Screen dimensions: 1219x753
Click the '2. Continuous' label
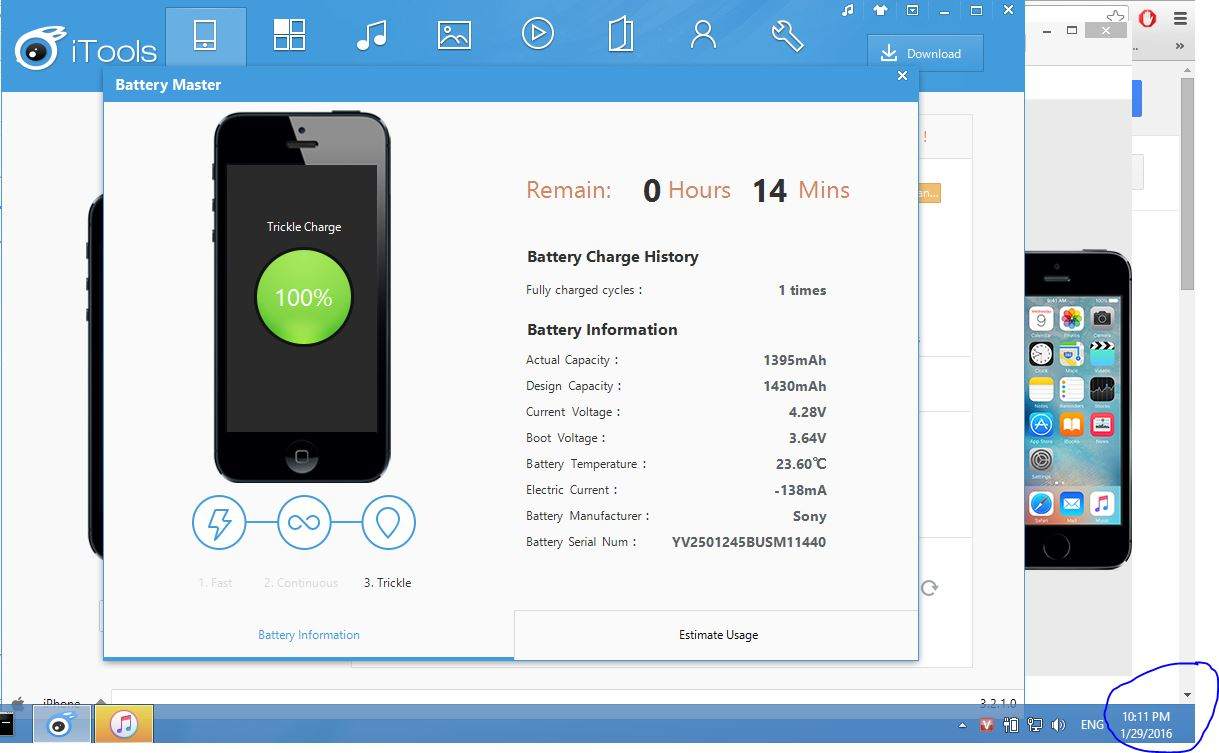[x=301, y=583]
